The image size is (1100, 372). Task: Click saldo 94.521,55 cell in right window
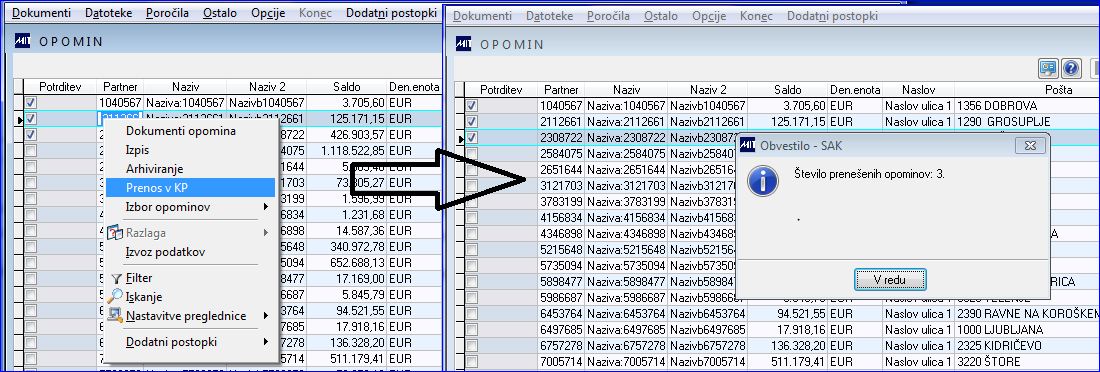tap(788, 314)
